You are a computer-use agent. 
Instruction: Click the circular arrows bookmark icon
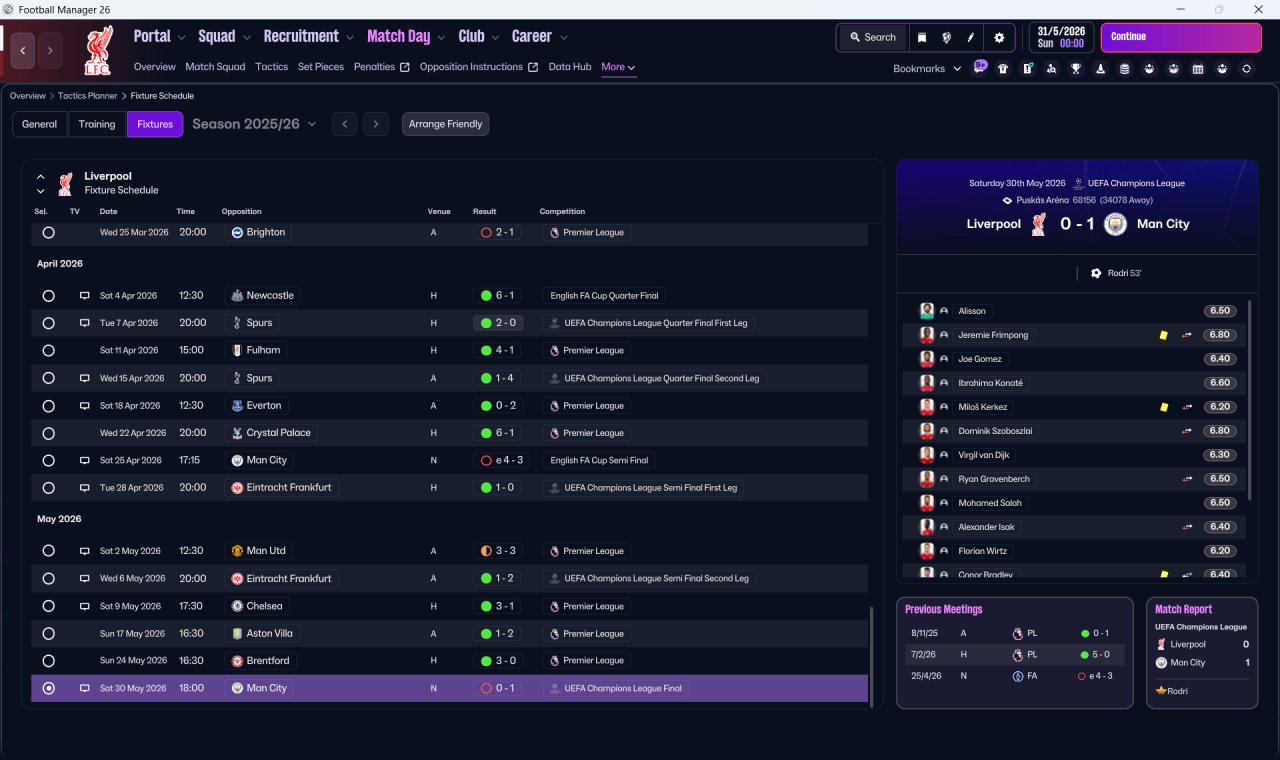(x=1246, y=69)
